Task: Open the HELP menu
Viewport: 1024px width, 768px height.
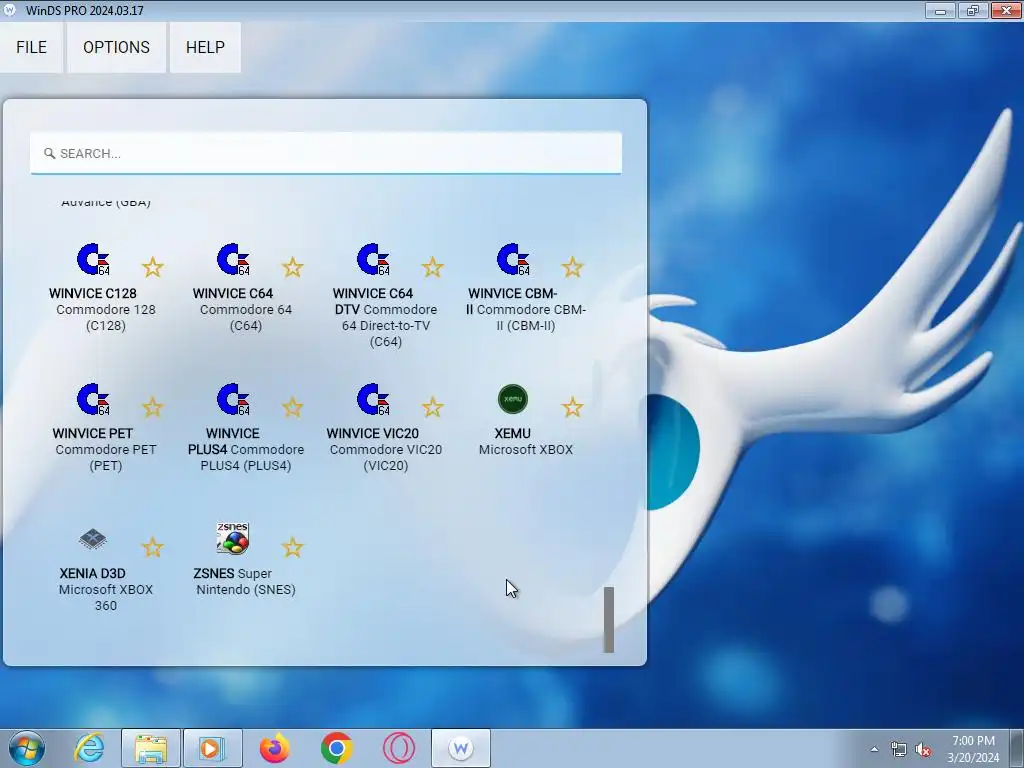Action: click(205, 47)
